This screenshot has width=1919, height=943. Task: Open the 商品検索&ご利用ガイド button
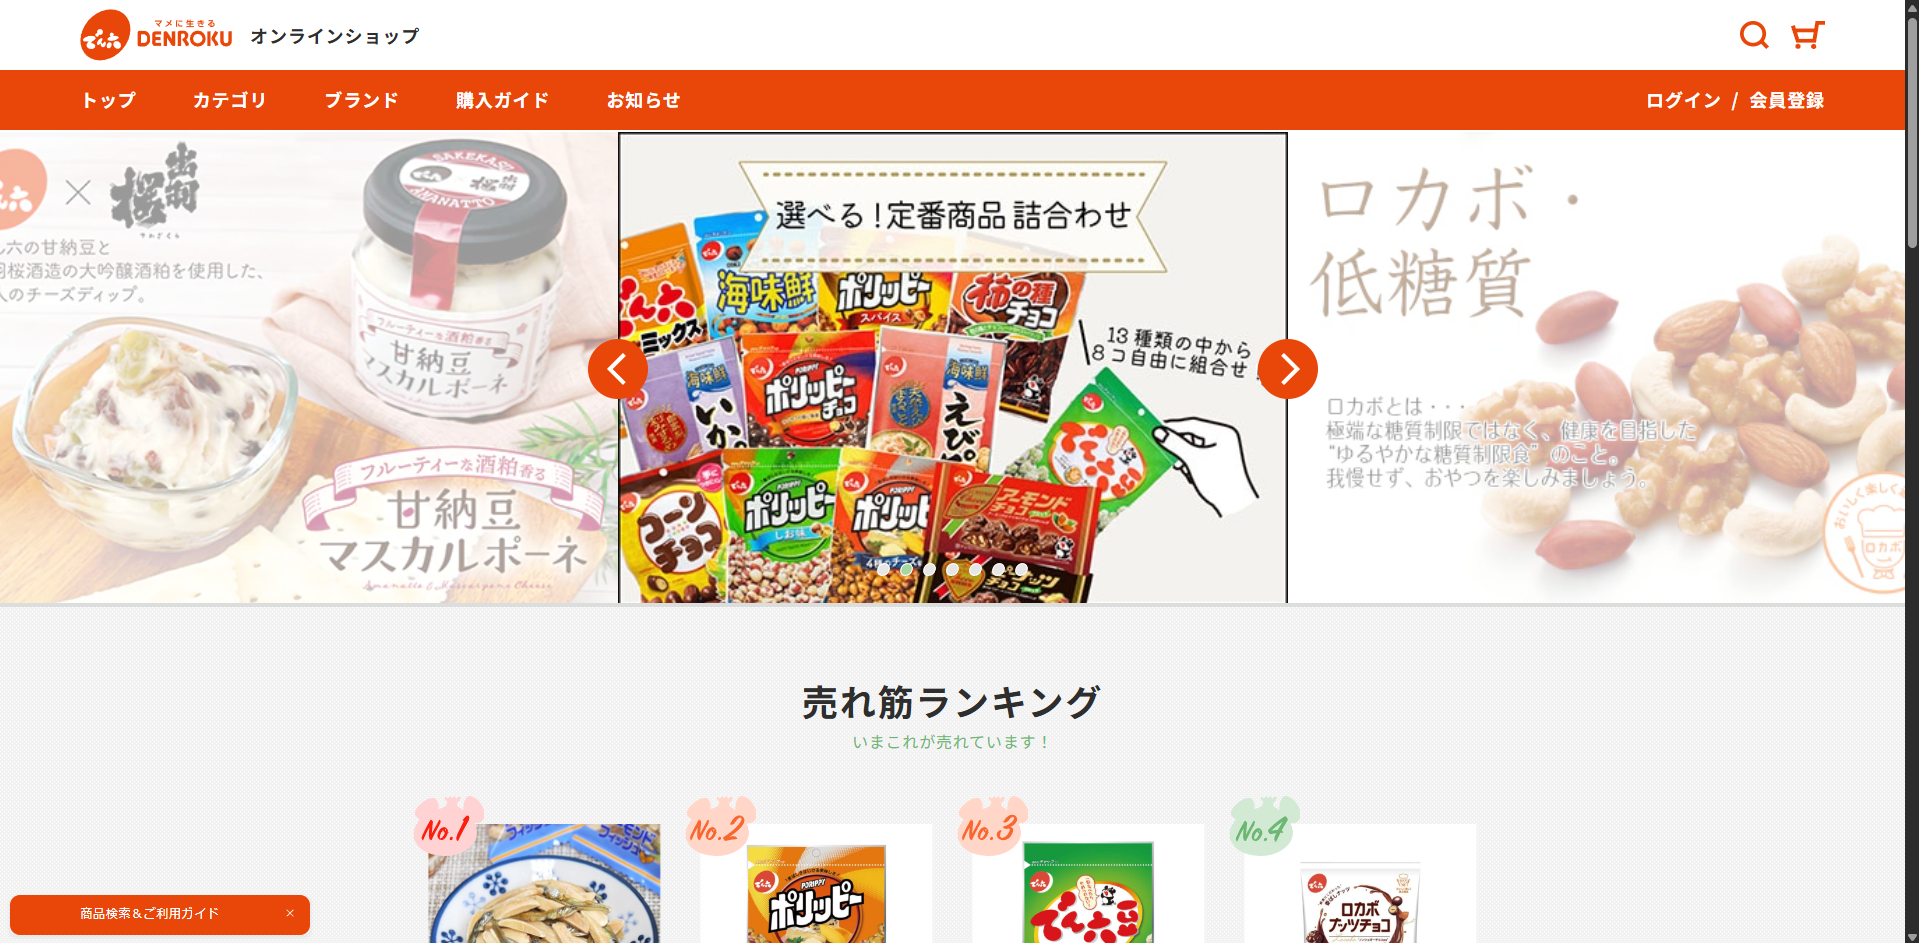[x=150, y=914]
